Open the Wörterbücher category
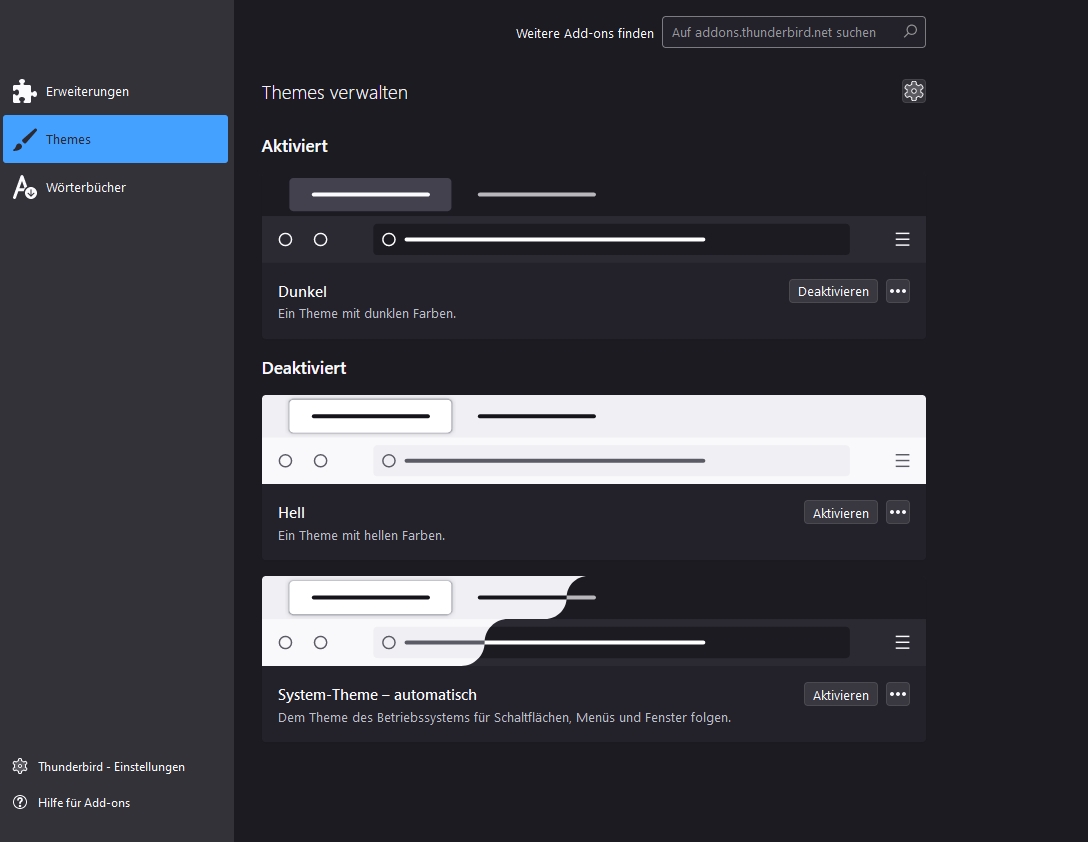Screen dimensions: 1088x842 tap(115, 187)
